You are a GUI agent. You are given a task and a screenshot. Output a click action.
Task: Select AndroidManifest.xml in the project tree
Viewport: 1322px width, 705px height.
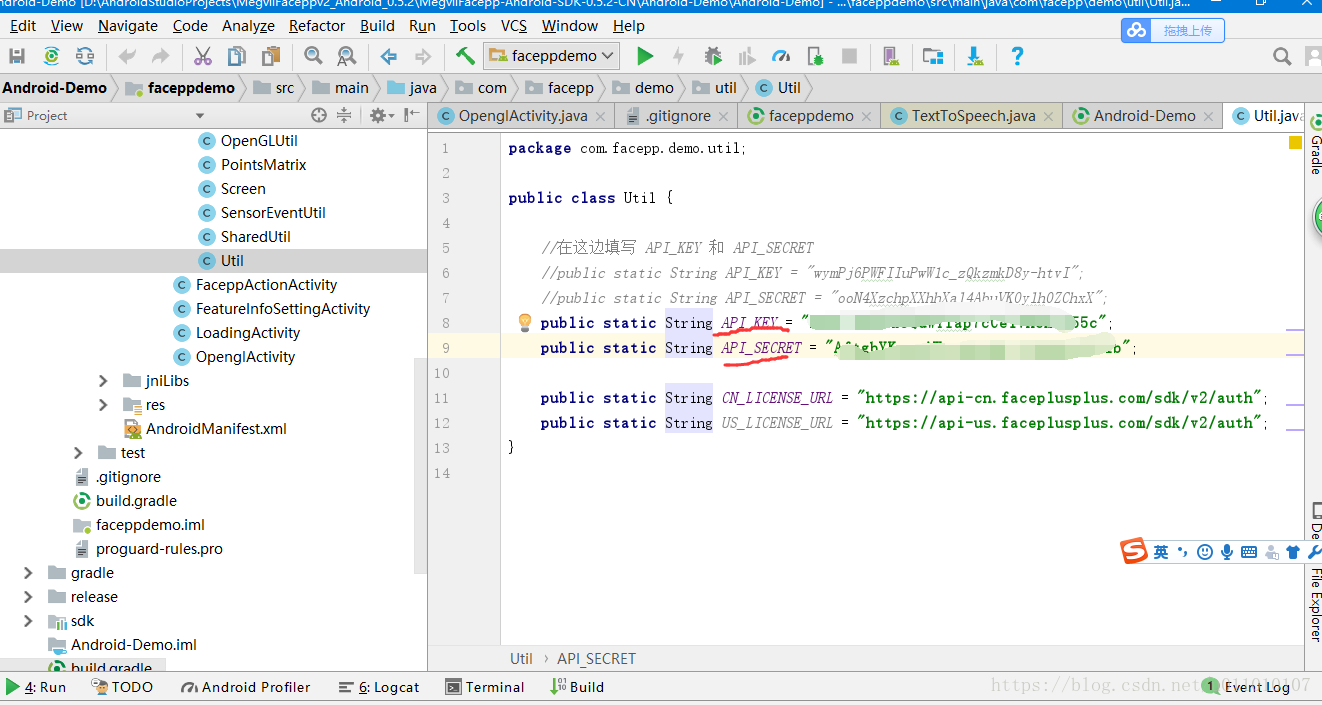coord(216,429)
